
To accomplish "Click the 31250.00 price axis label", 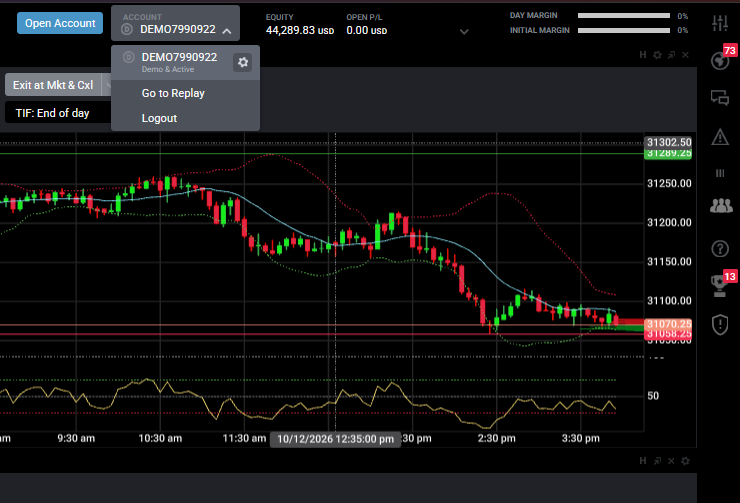I will pos(669,184).
